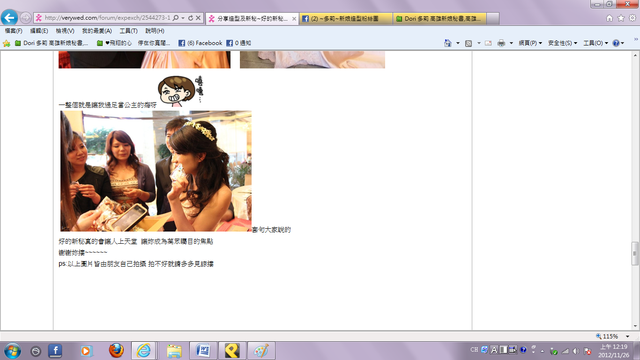Viewport: 640px width, 360px height.
Task: Click the RSS feeds icon in command bar
Action: [x=469, y=43]
